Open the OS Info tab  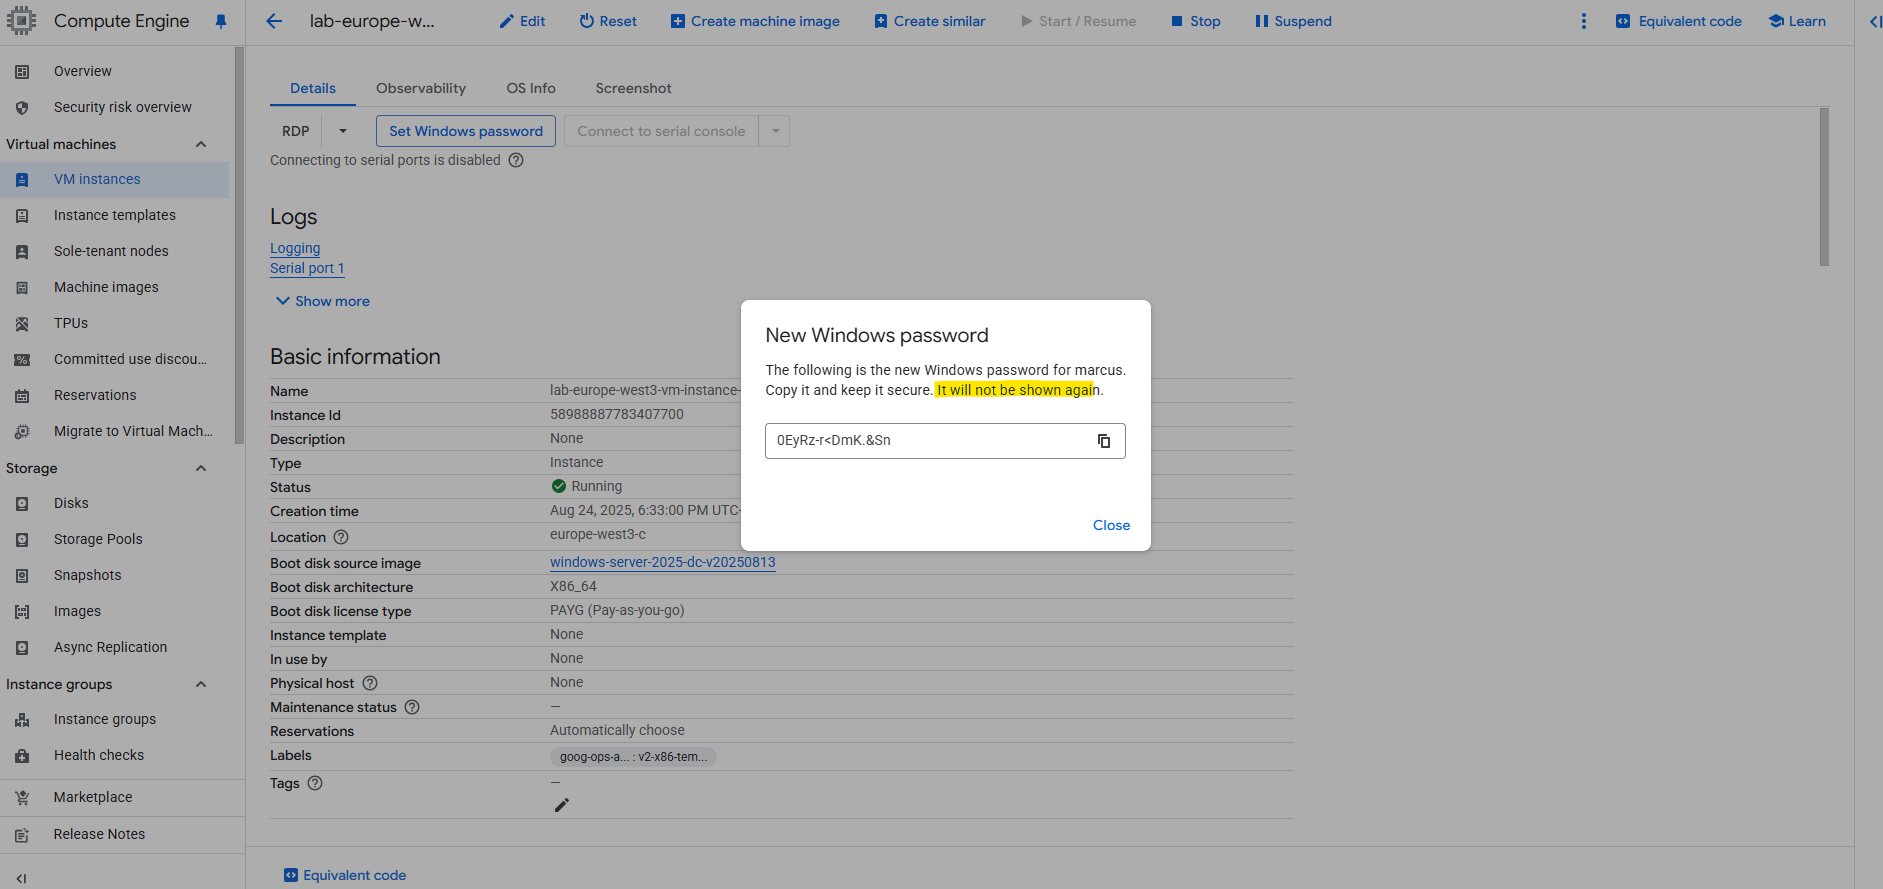[x=531, y=88]
